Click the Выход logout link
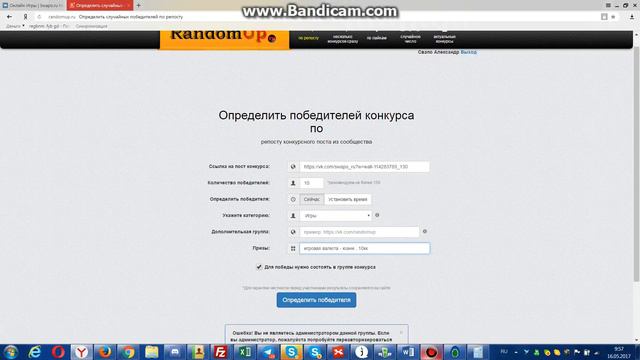 [469, 52]
